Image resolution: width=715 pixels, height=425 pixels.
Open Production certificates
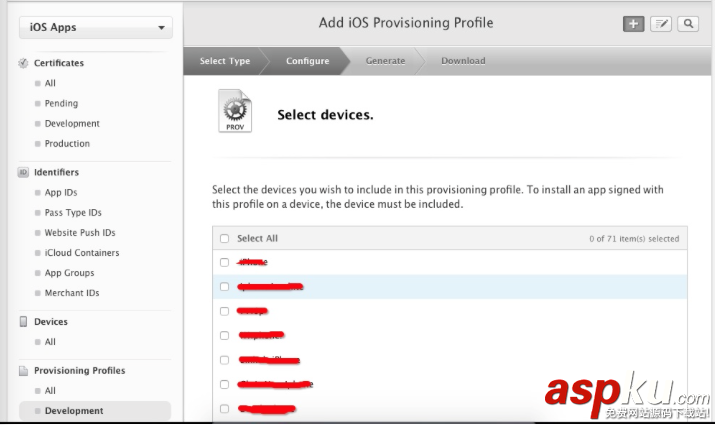(67, 143)
